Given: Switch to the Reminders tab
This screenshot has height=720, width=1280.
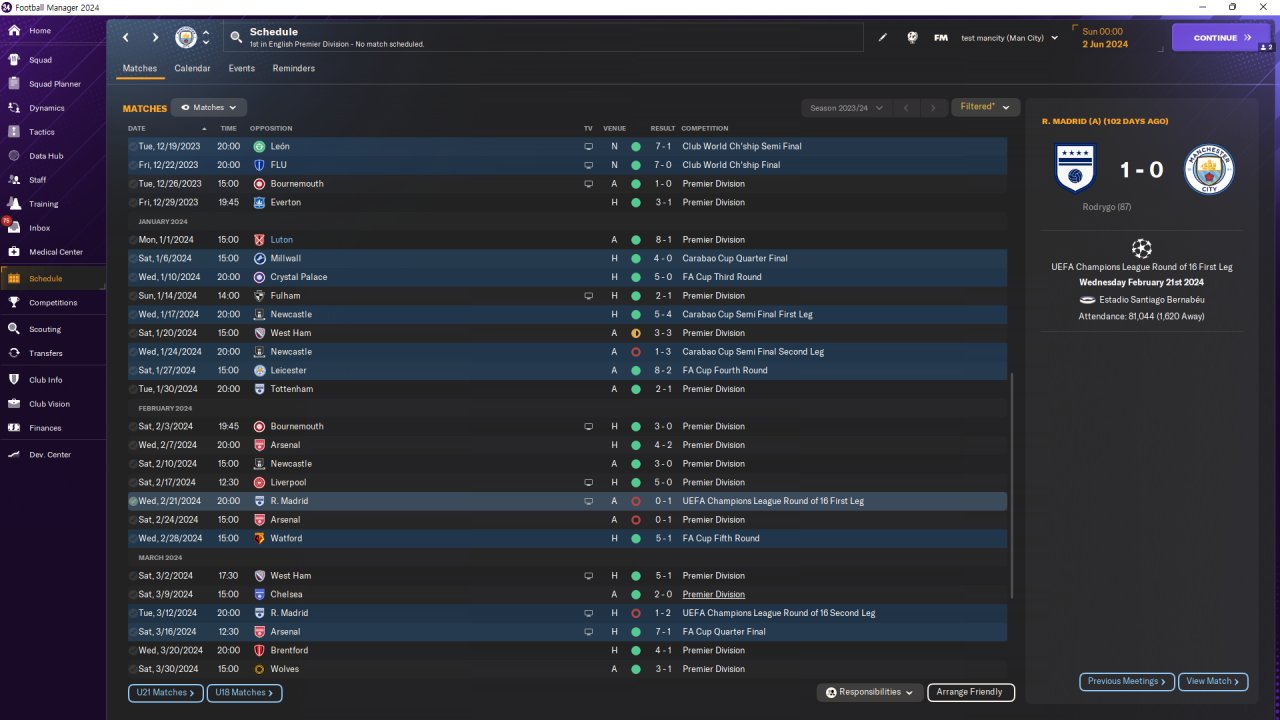Looking at the screenshot, I should [294, 69].
